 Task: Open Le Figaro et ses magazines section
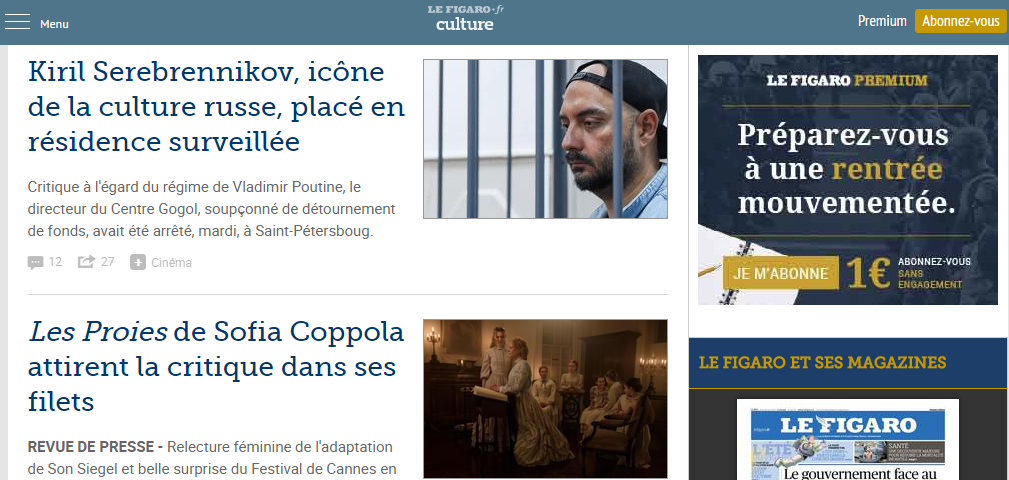coord(822,362)
